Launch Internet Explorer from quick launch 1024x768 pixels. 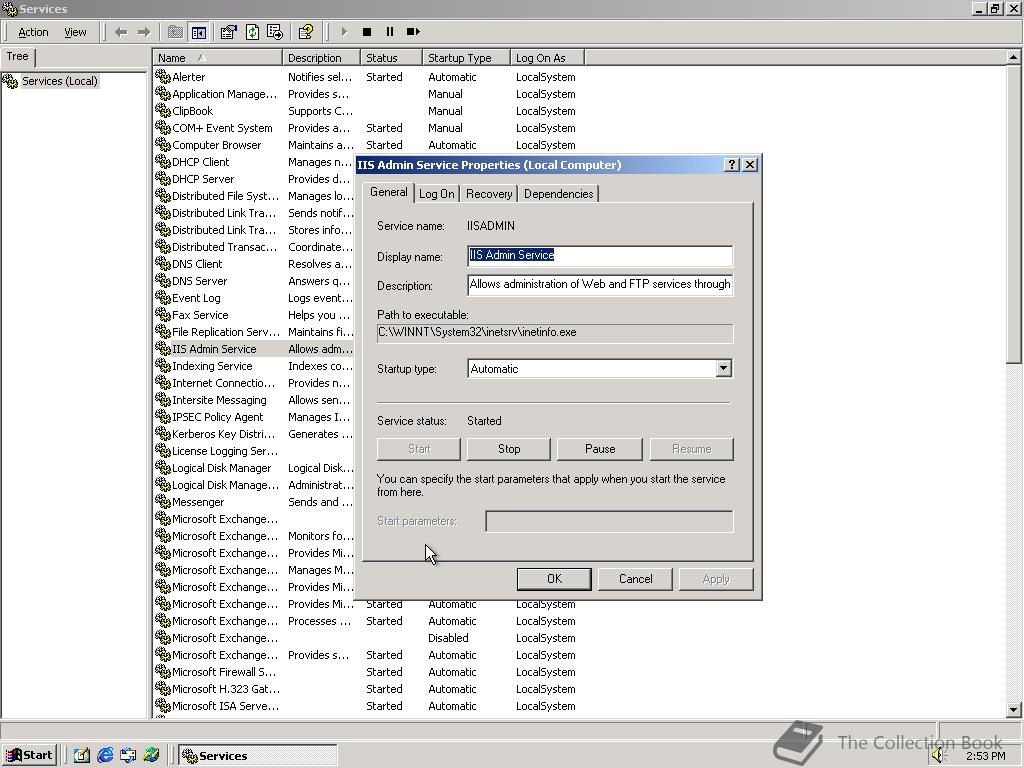(x=105, y=755)
